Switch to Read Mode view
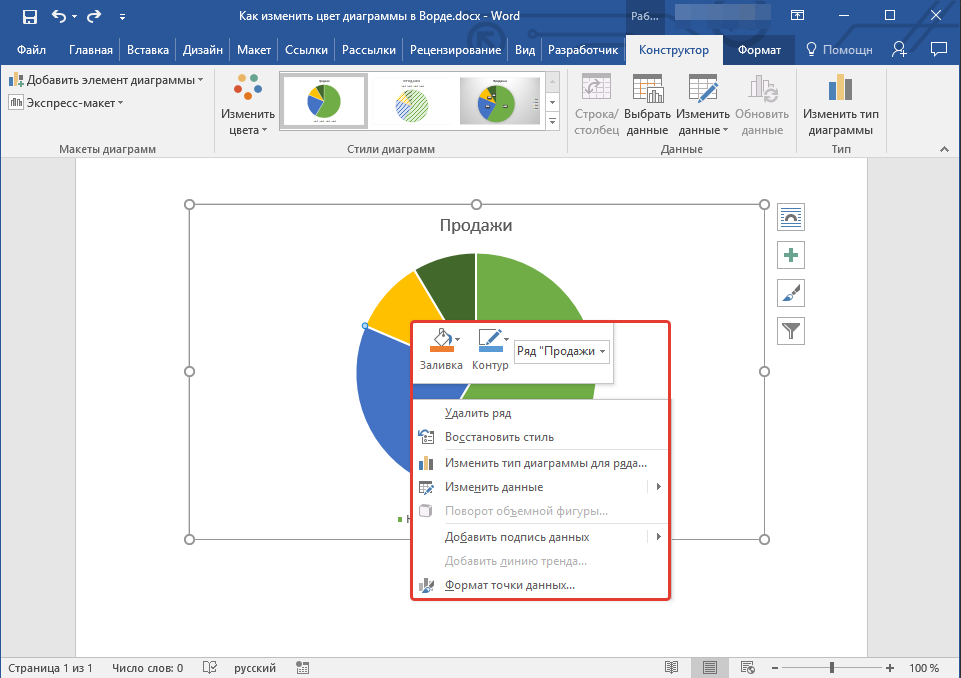The height and width of the screenshot is (678, 961). (x=672, y=668)
